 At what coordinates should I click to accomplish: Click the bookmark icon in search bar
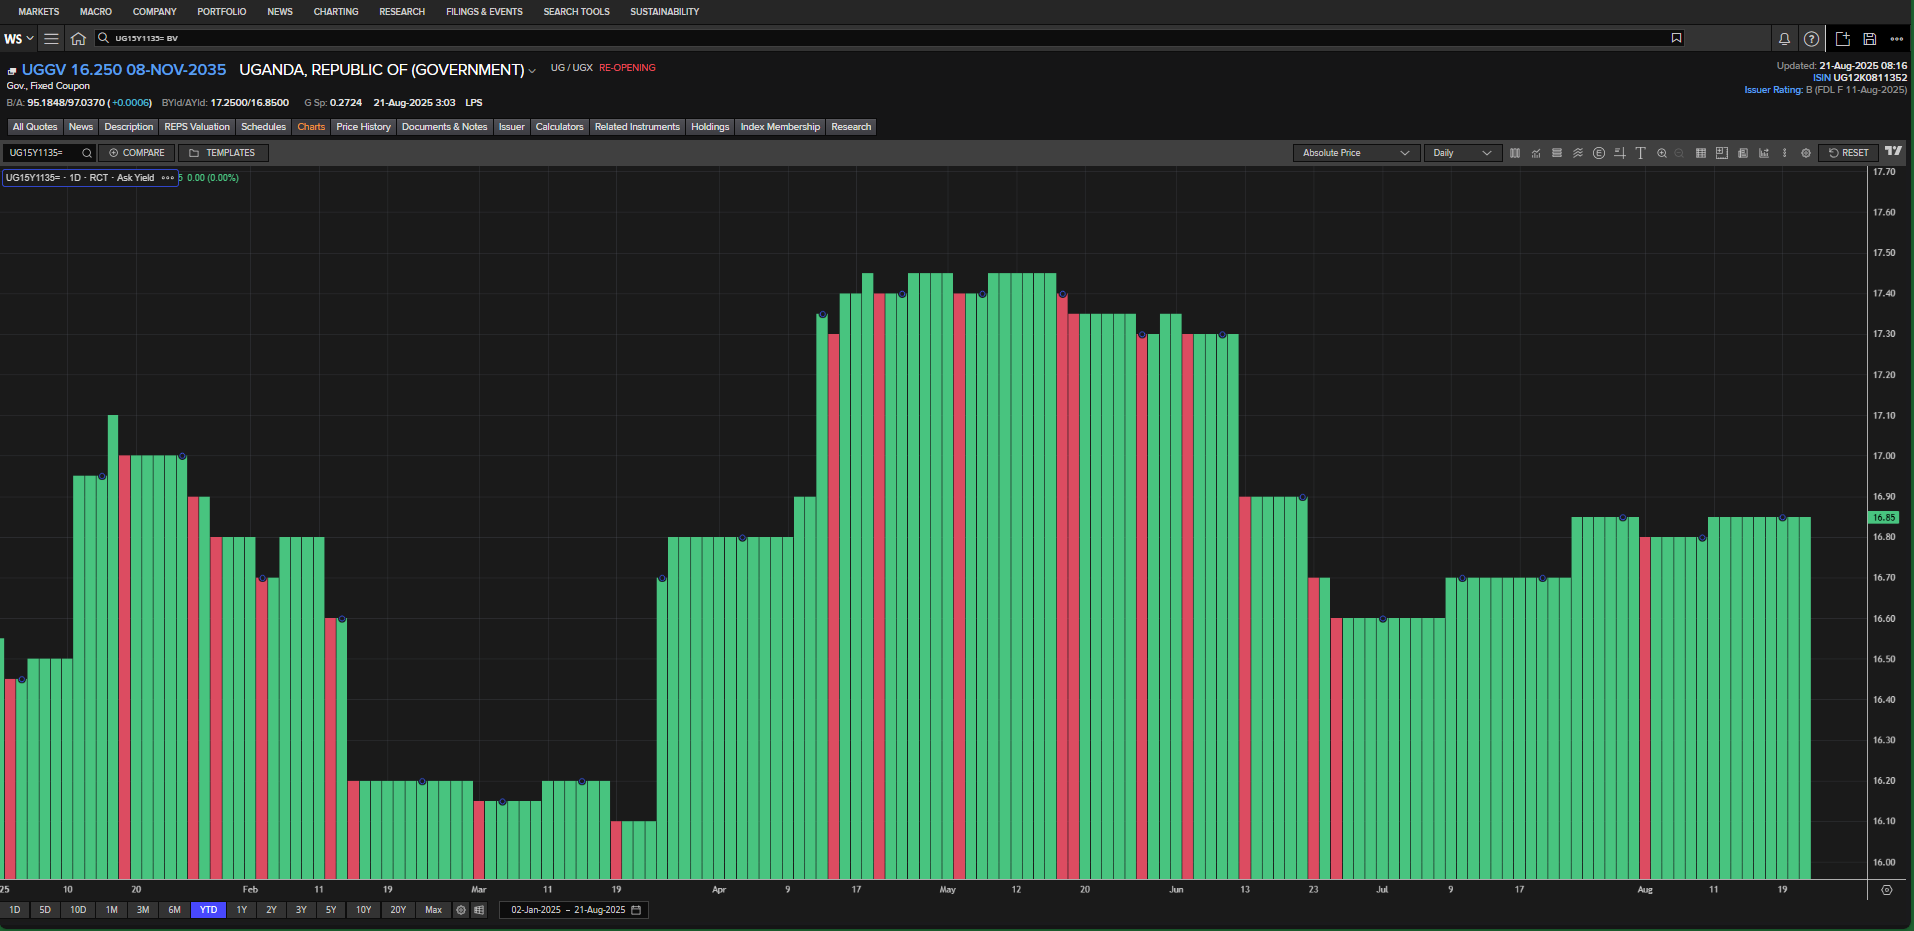[x=1676, y=38]
